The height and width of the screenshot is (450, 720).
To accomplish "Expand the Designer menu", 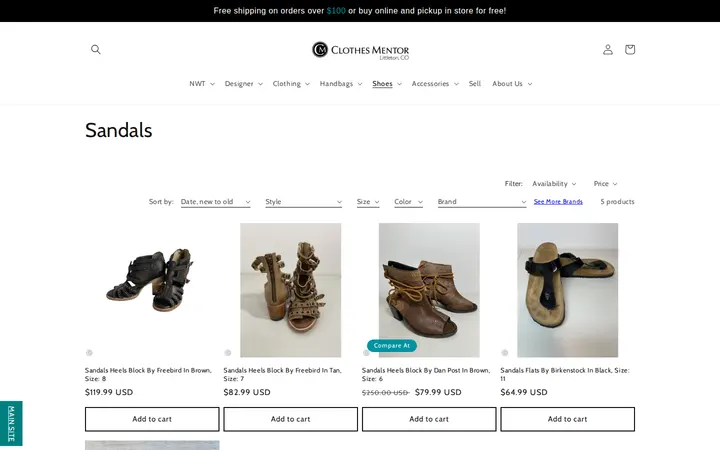I will (243, 84).
